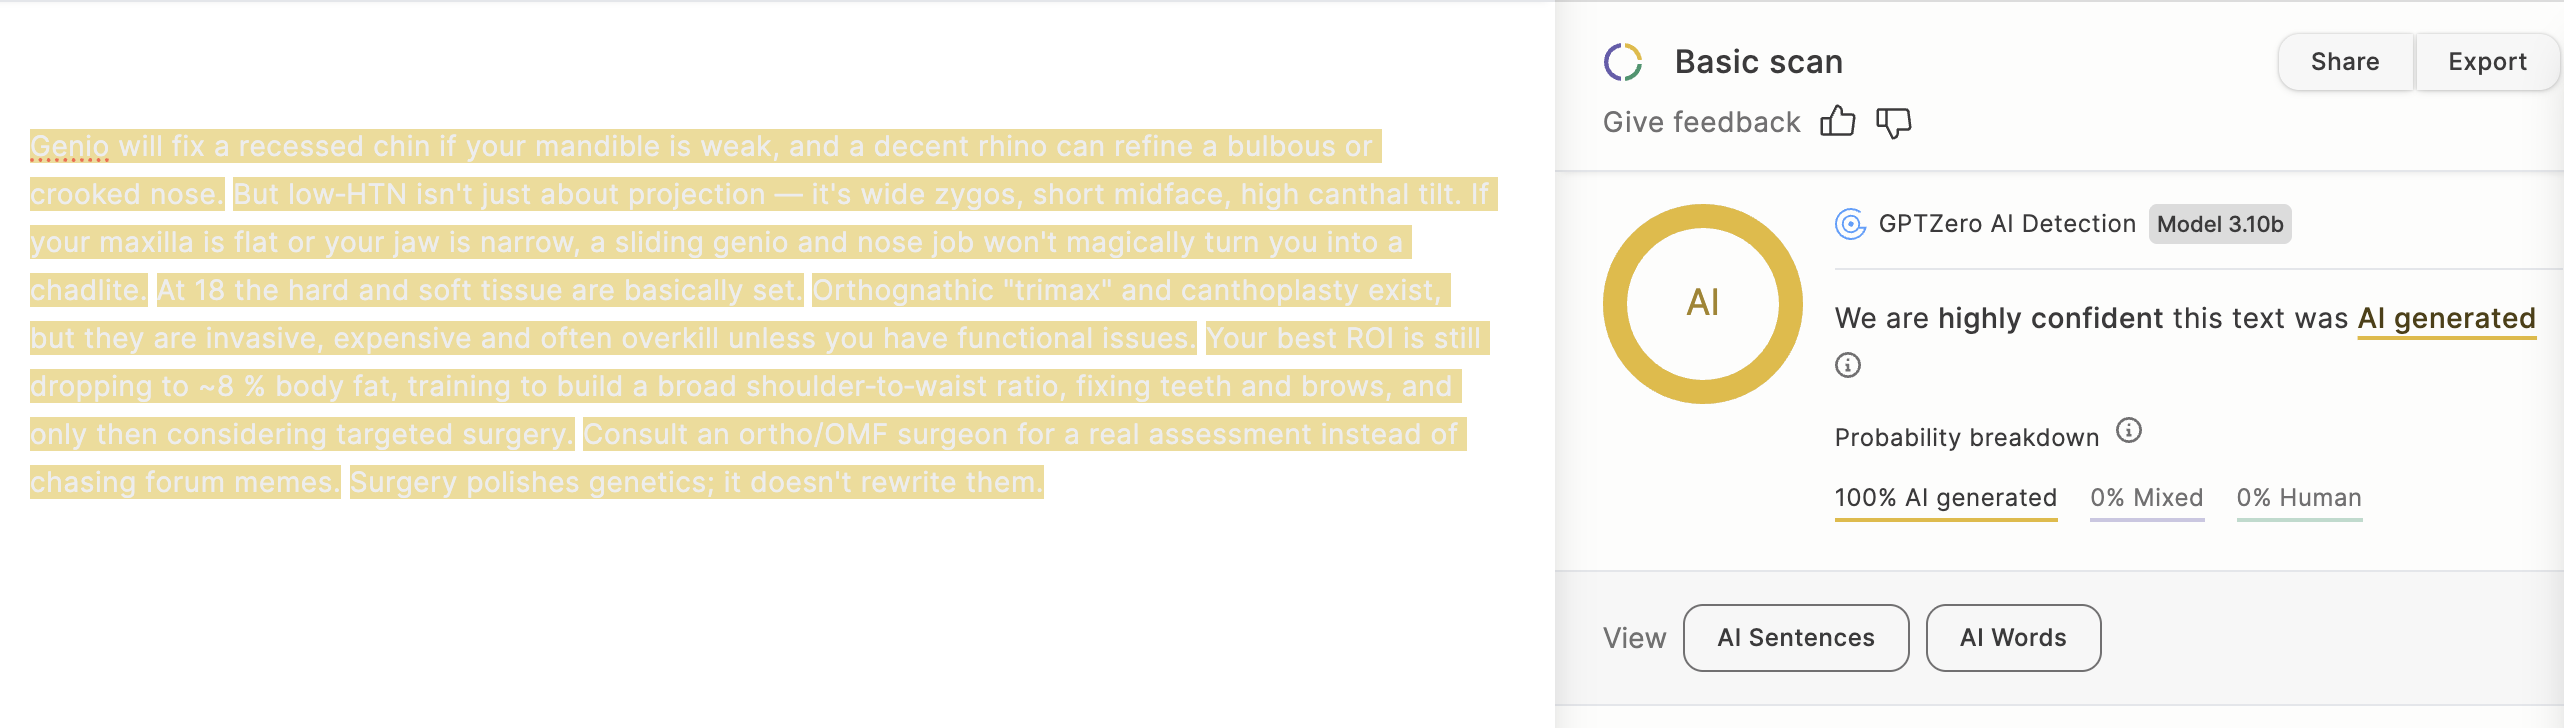The image size is (2564, 728).
Task: Click the Model 3.10b badge
Action: (2220, 224)
